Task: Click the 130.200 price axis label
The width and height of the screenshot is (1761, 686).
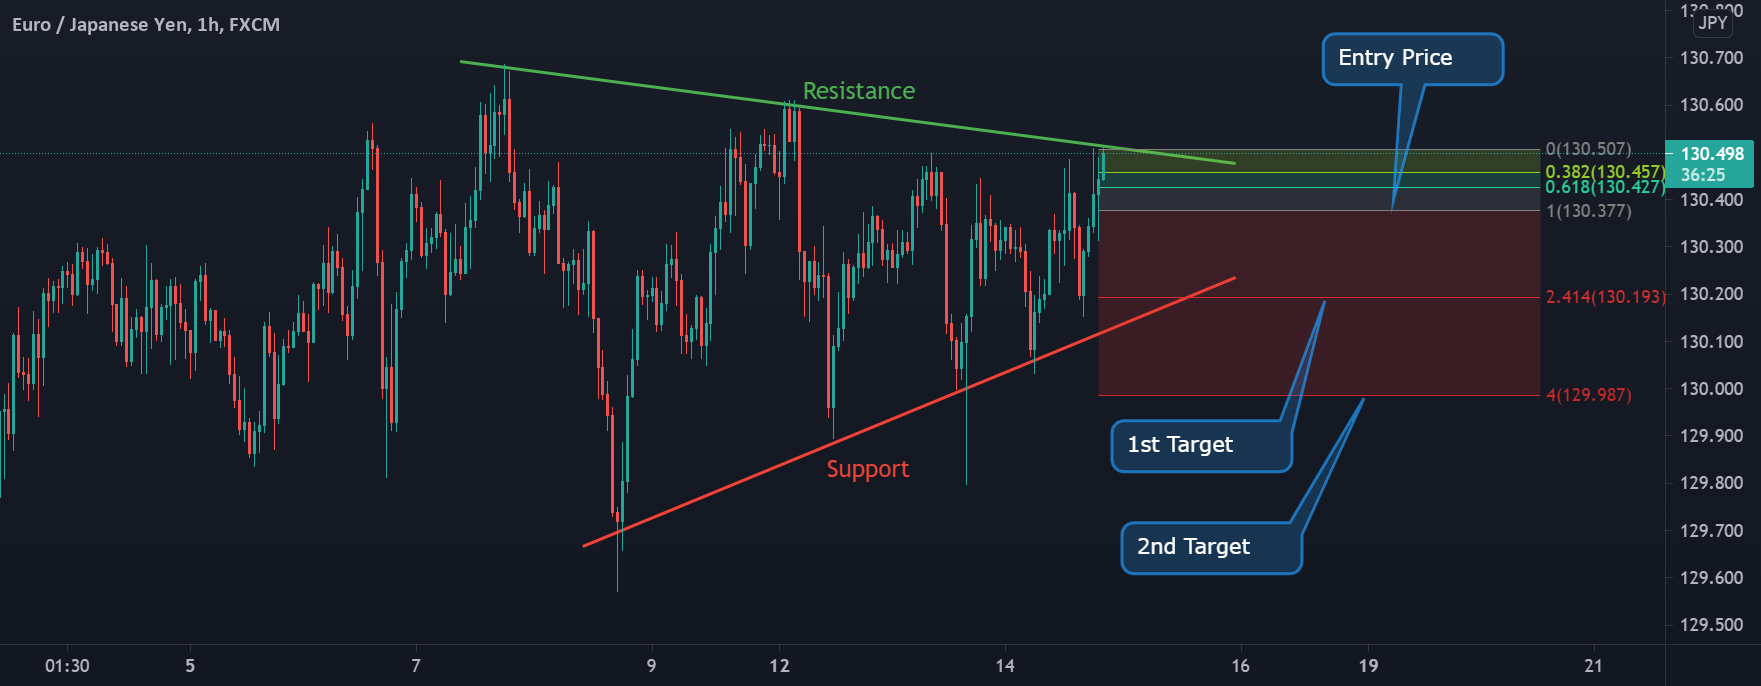Action: point(1712,294)
